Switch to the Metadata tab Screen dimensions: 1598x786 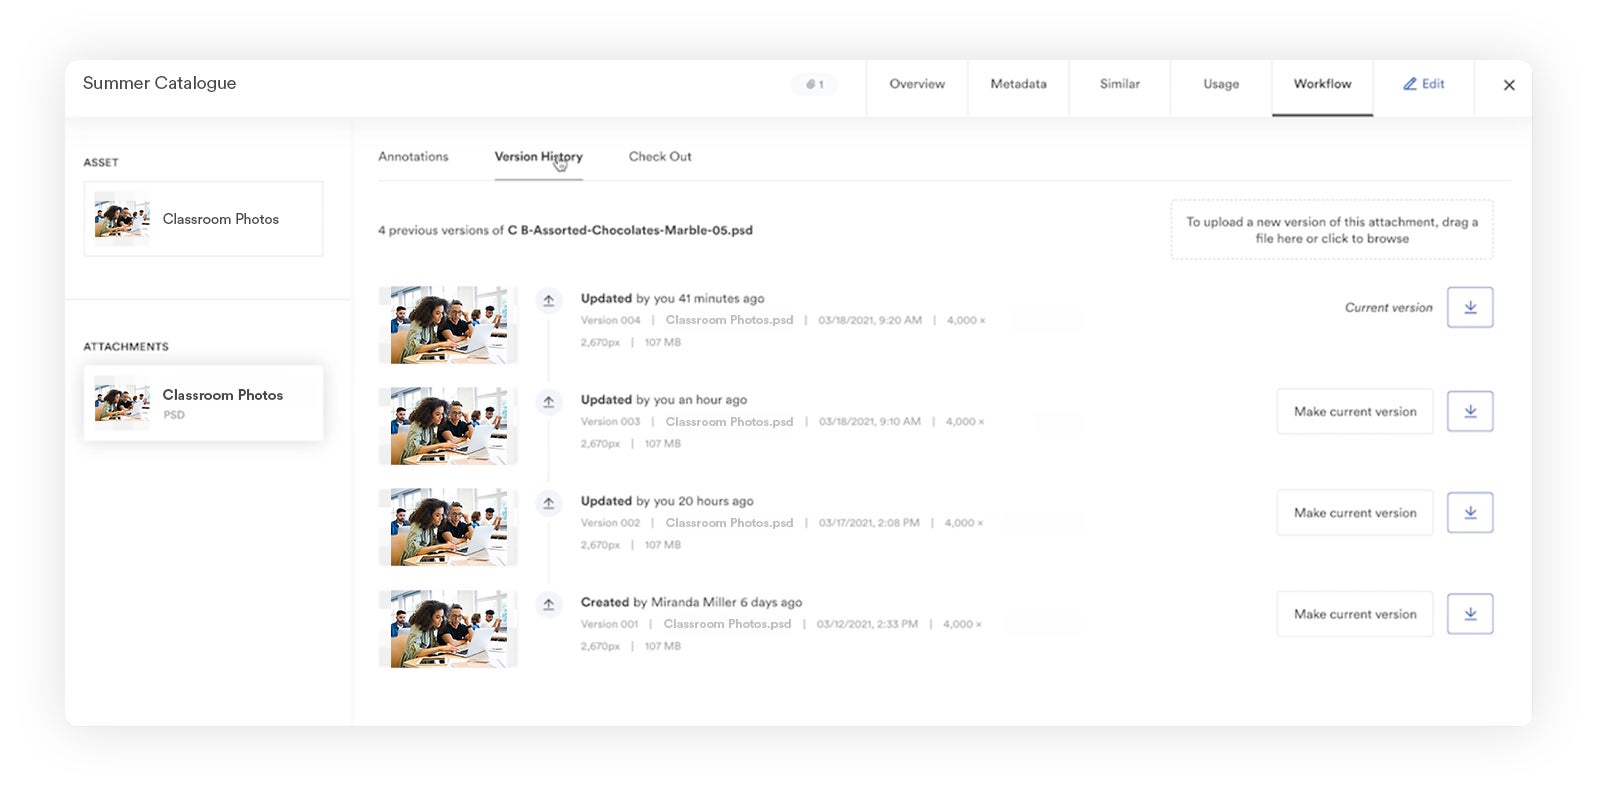coord(1018,84)
